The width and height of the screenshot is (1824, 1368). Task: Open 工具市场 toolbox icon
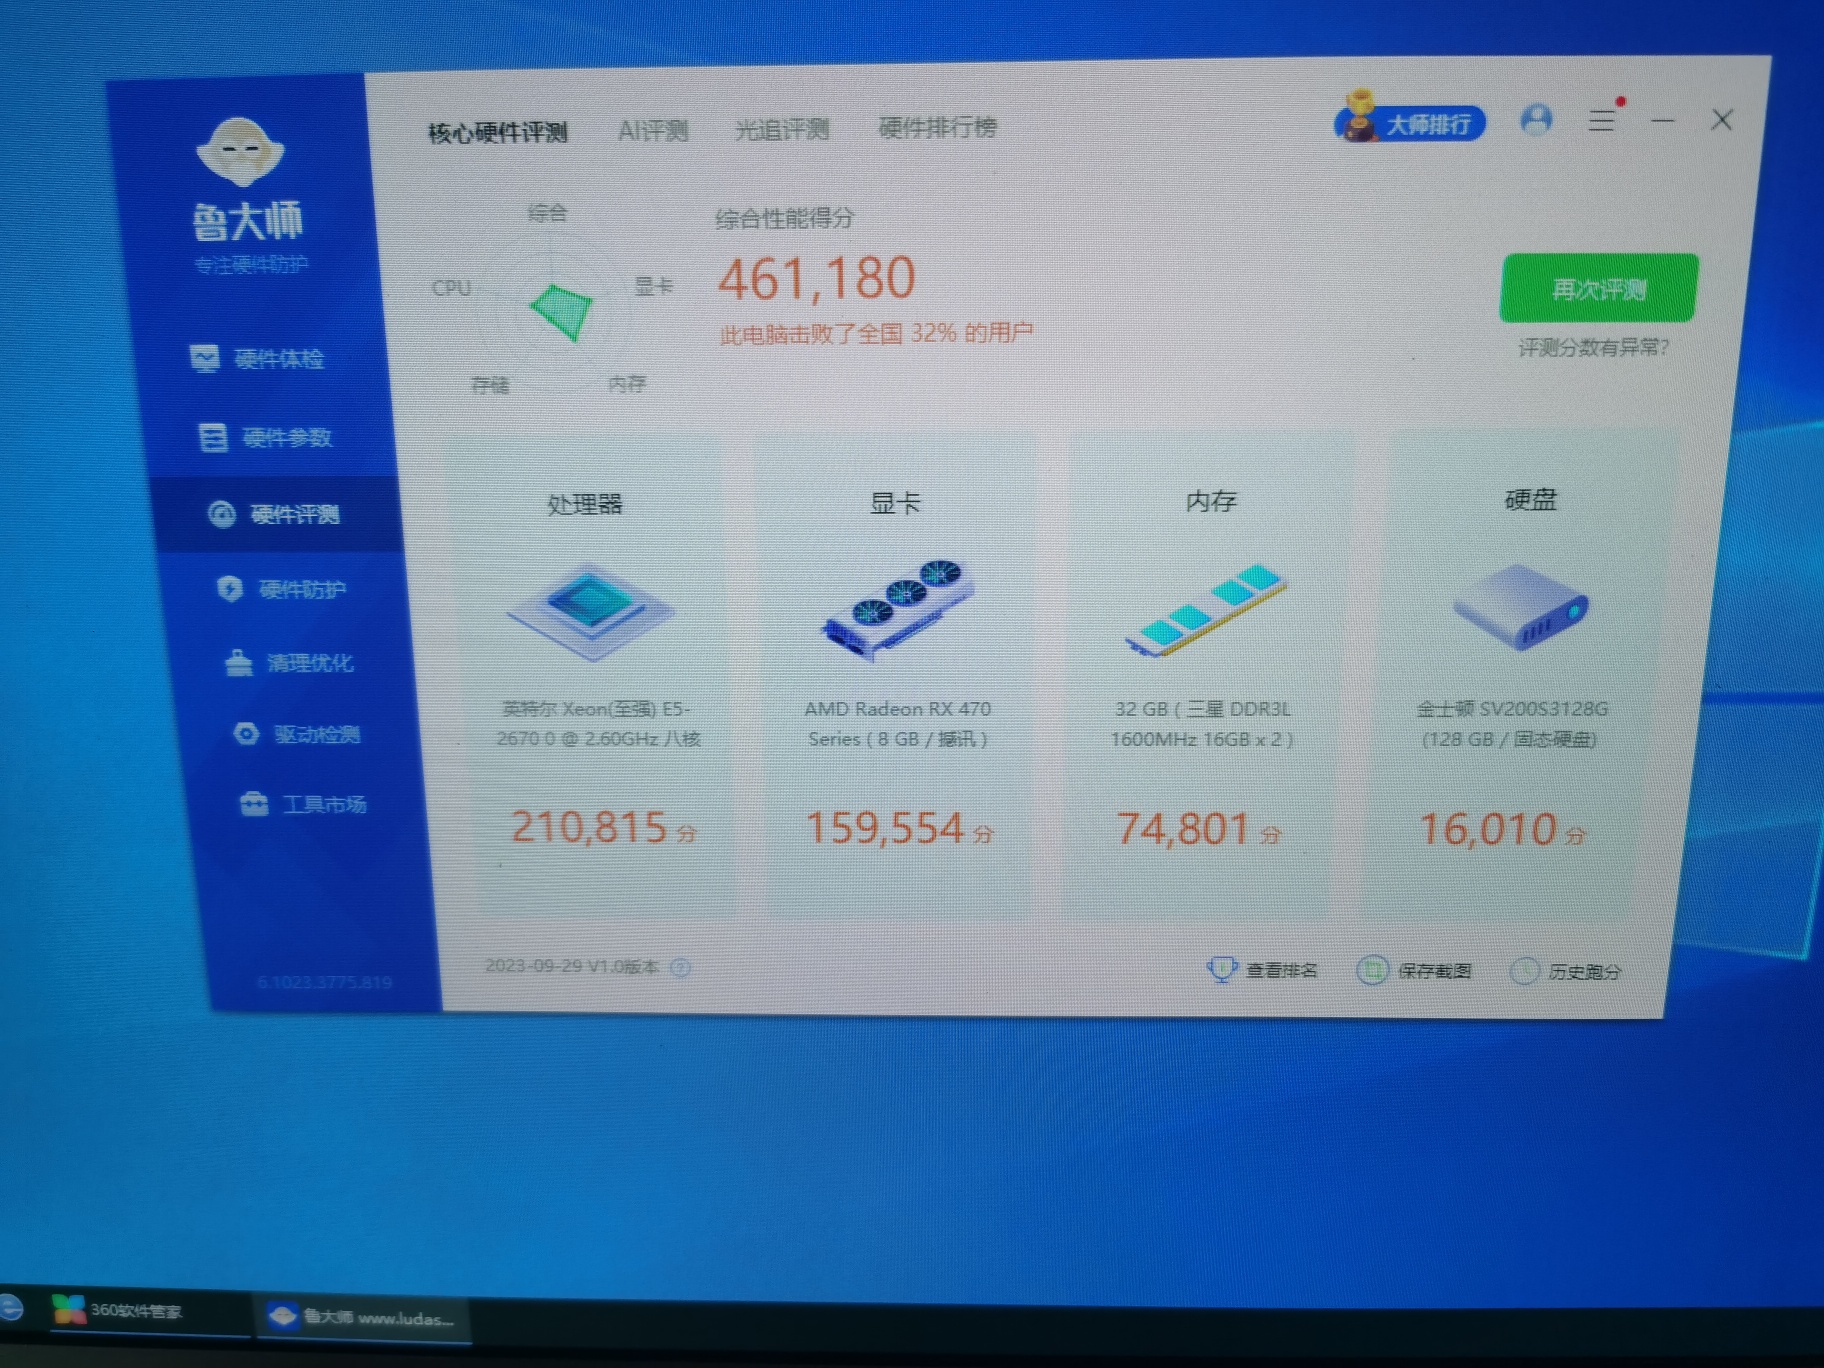point(254,804)
